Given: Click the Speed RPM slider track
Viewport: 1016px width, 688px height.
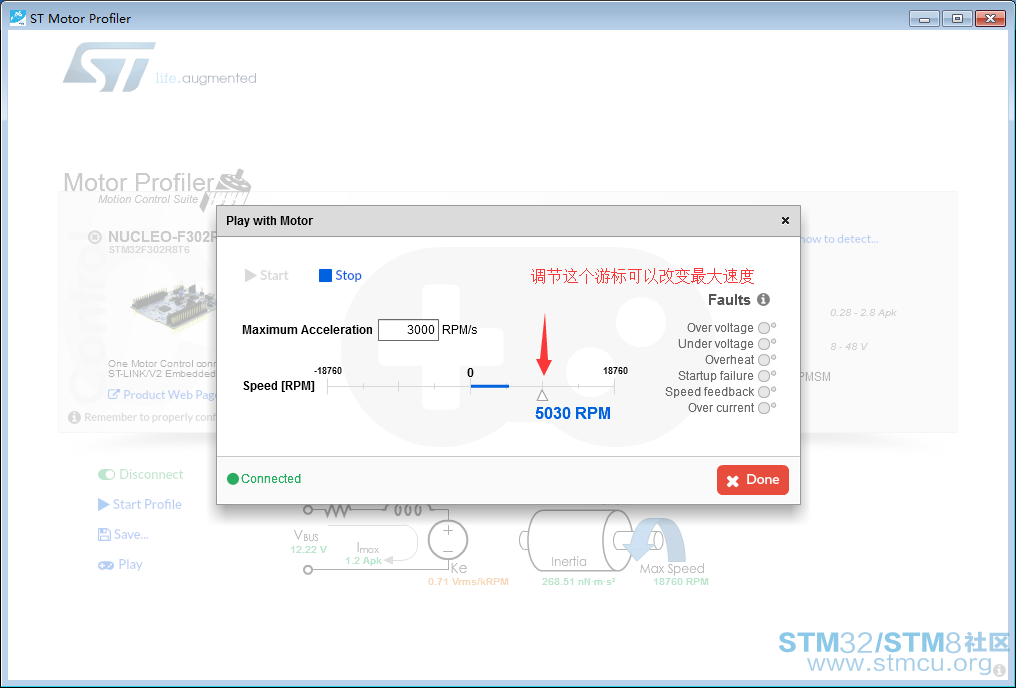Looking at the screenshot, I should (470, 386).
